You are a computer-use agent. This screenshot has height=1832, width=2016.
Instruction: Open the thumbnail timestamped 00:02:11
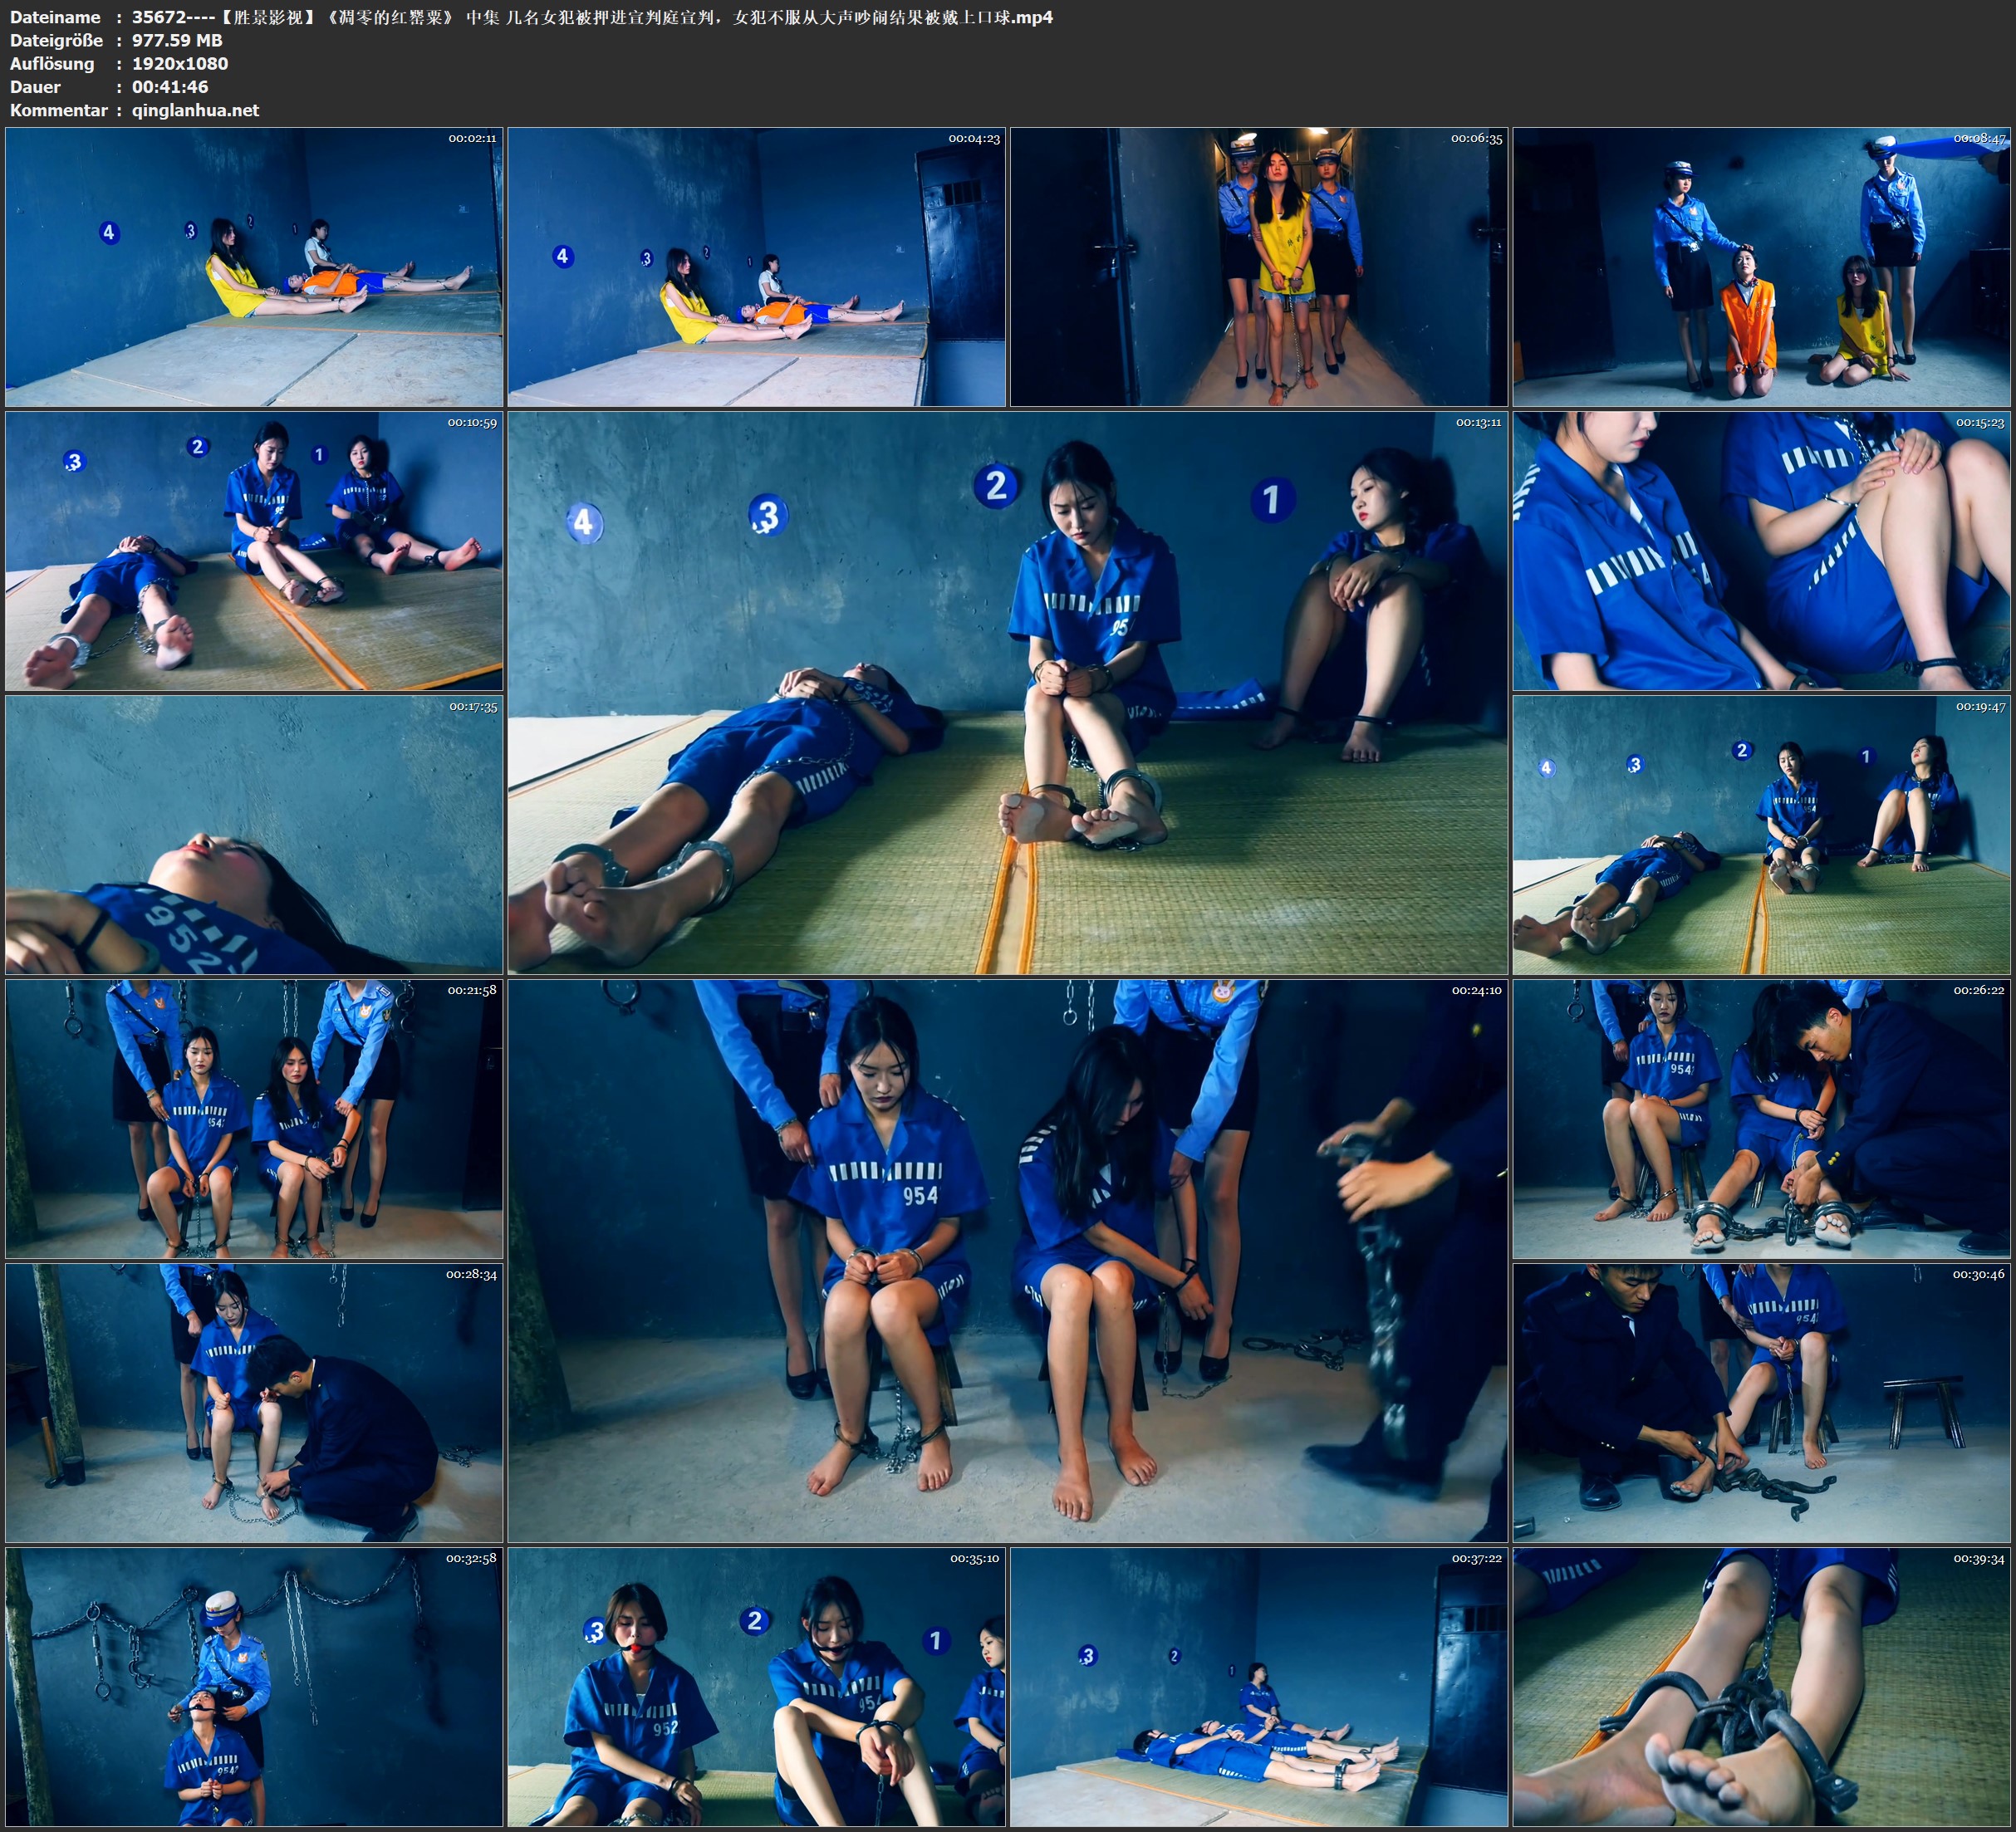pyautogui.click(x=254, y=267)
